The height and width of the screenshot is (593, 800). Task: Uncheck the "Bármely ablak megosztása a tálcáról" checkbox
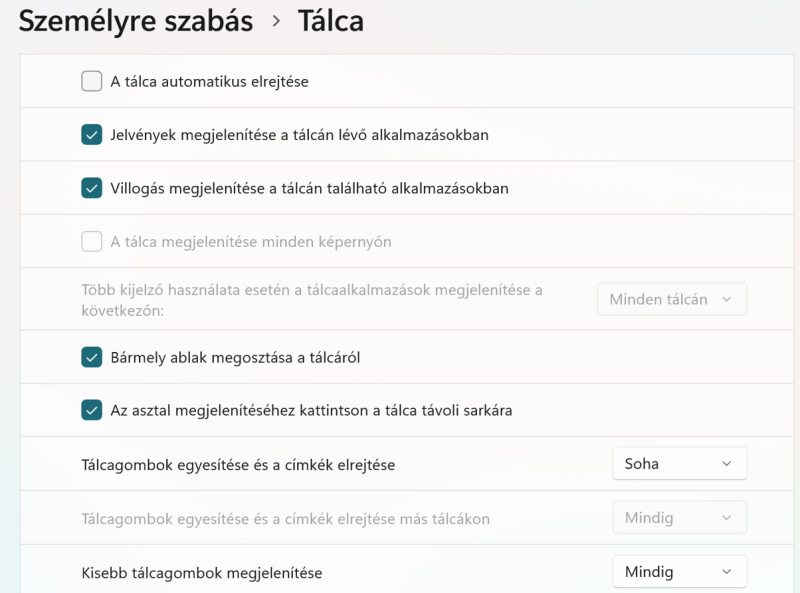point(92,357)
